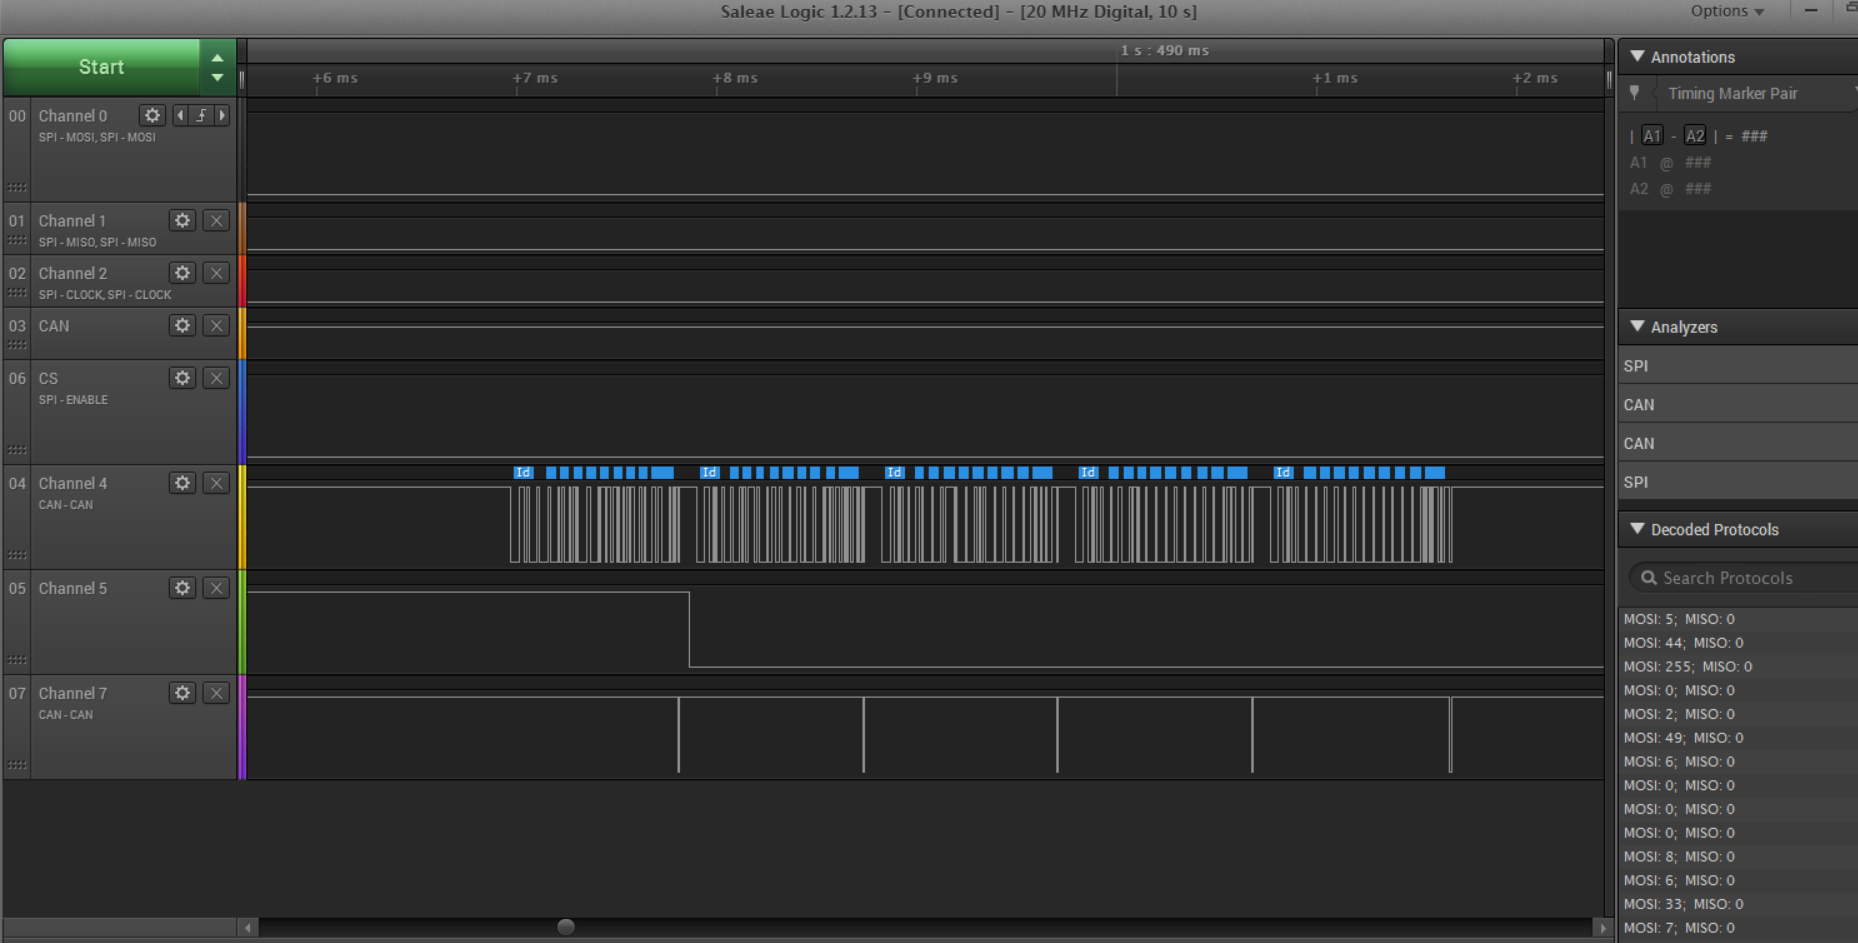This screenshot has width=1858, height=943.
Task: Click the Search Protocols field
Action: [x=1745, y=578]
